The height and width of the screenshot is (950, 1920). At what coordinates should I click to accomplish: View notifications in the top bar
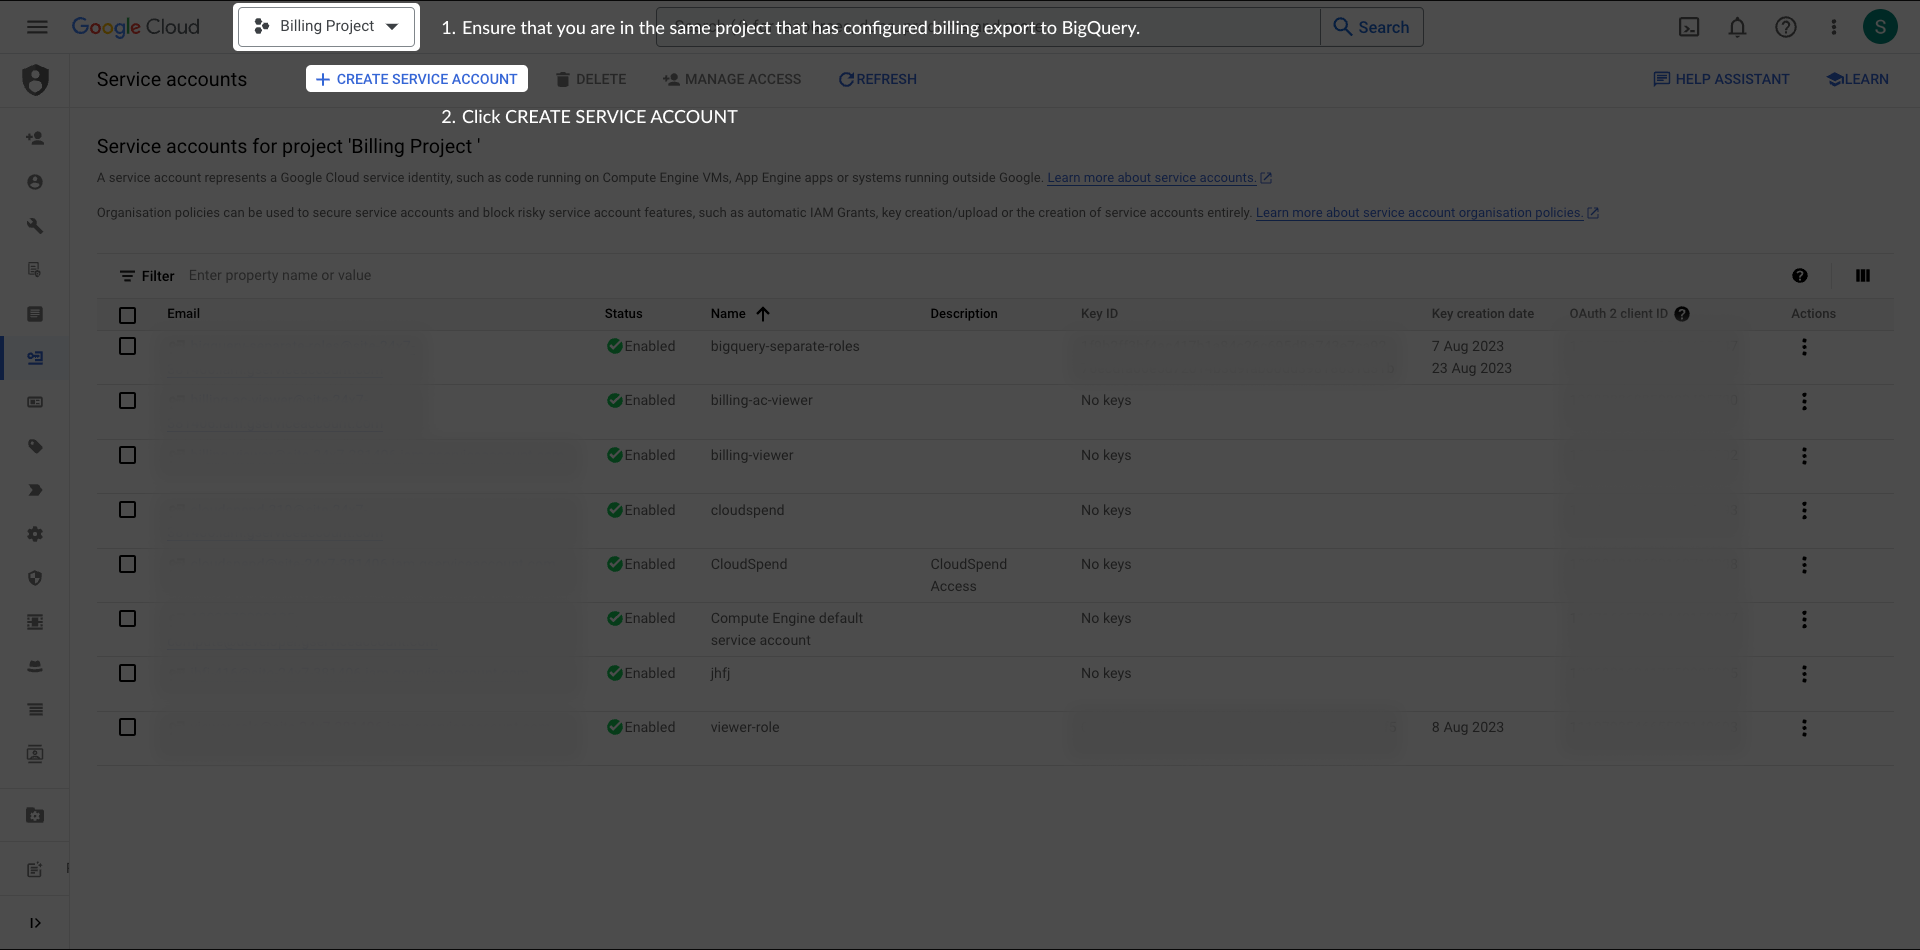click(x=1737, y=27)
